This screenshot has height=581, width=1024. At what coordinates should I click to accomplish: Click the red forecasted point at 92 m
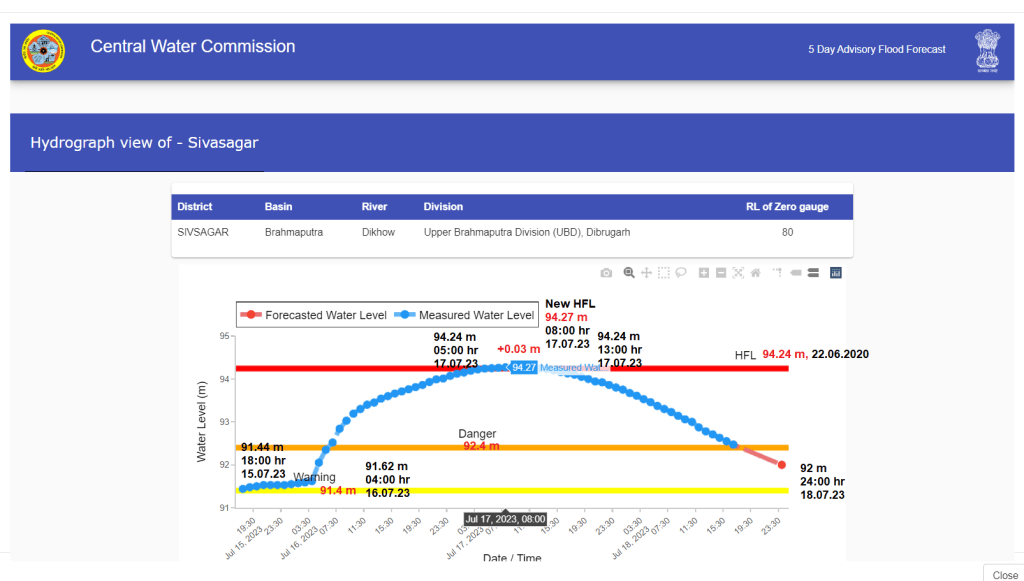[782, 465]
